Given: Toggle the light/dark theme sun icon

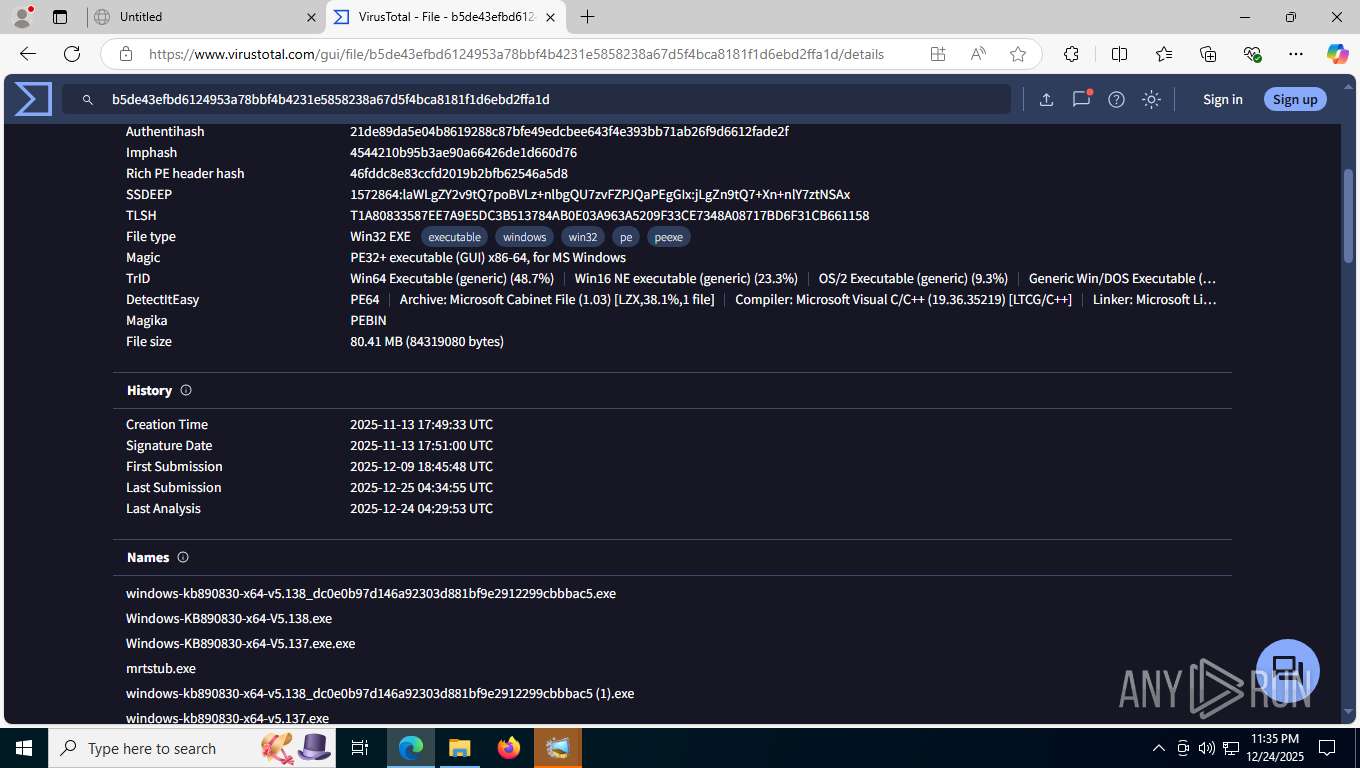Looking at the screenshot, I should (x=1151, y=99).
